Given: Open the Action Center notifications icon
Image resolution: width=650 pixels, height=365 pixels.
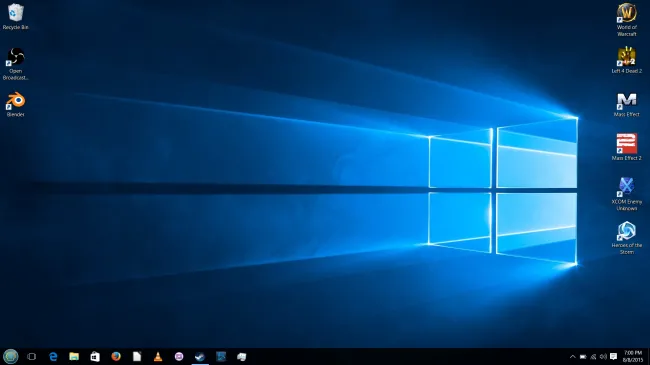Looking at the screenshot, I should point(614,357).
